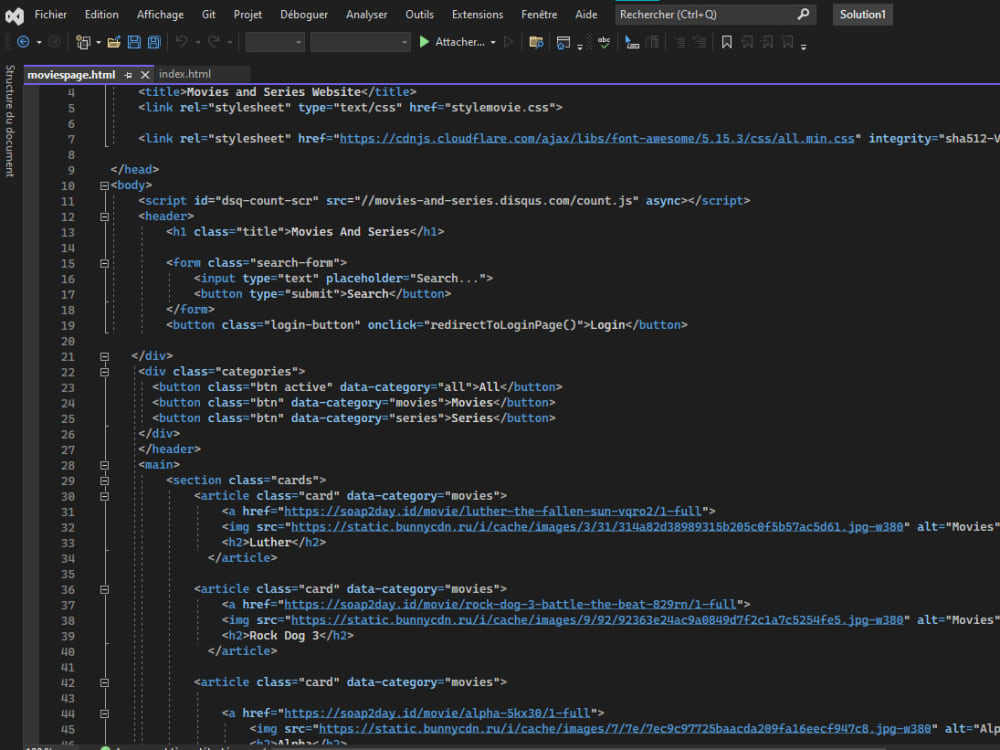Click the spell-check abc toolbar icon
1000x750 pixels.
(603, 42)
